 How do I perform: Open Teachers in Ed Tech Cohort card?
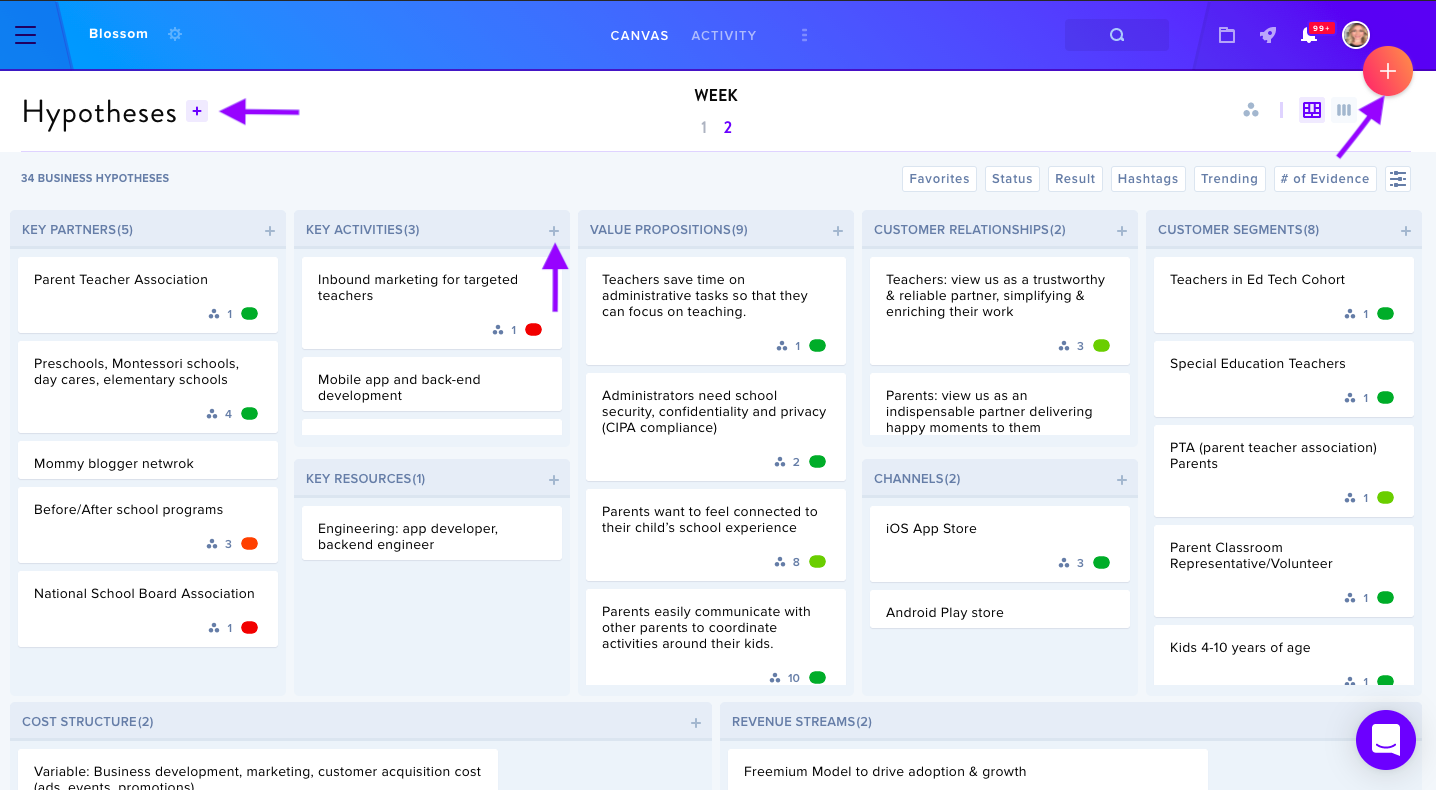coord(1284,295)
